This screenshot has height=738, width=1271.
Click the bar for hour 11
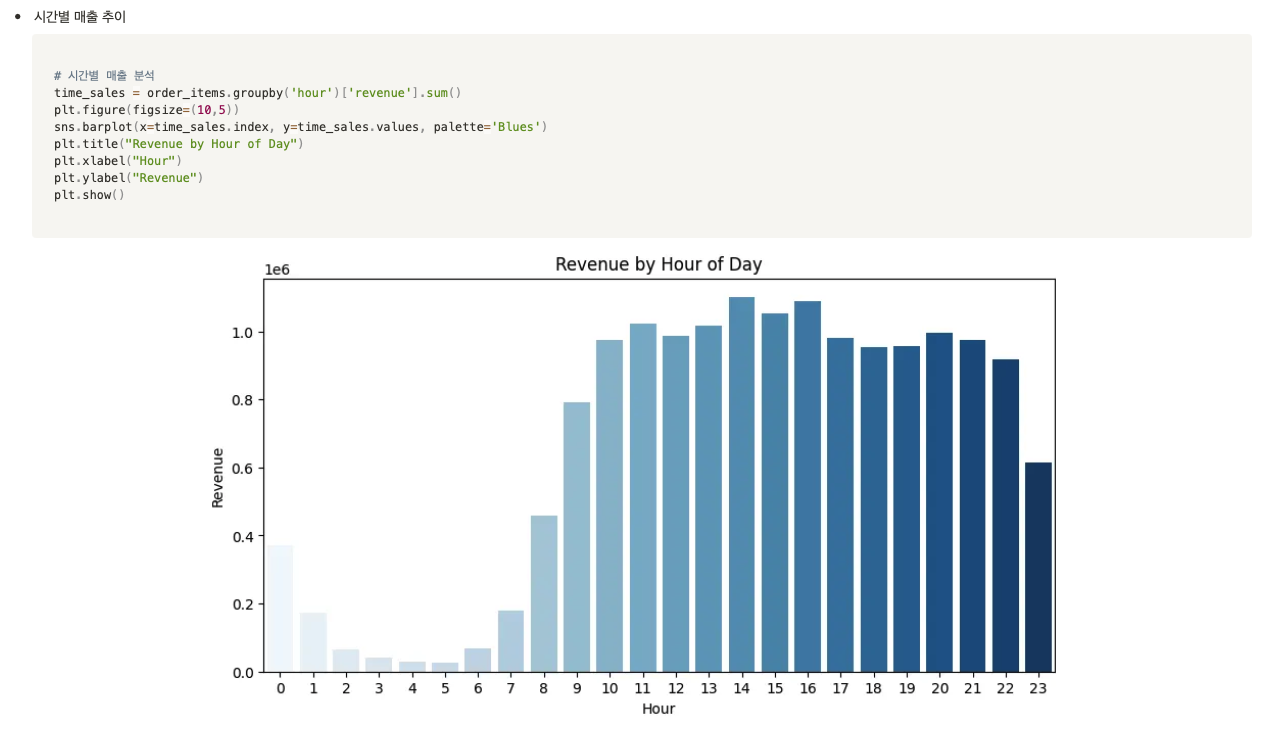pos(643,498)
